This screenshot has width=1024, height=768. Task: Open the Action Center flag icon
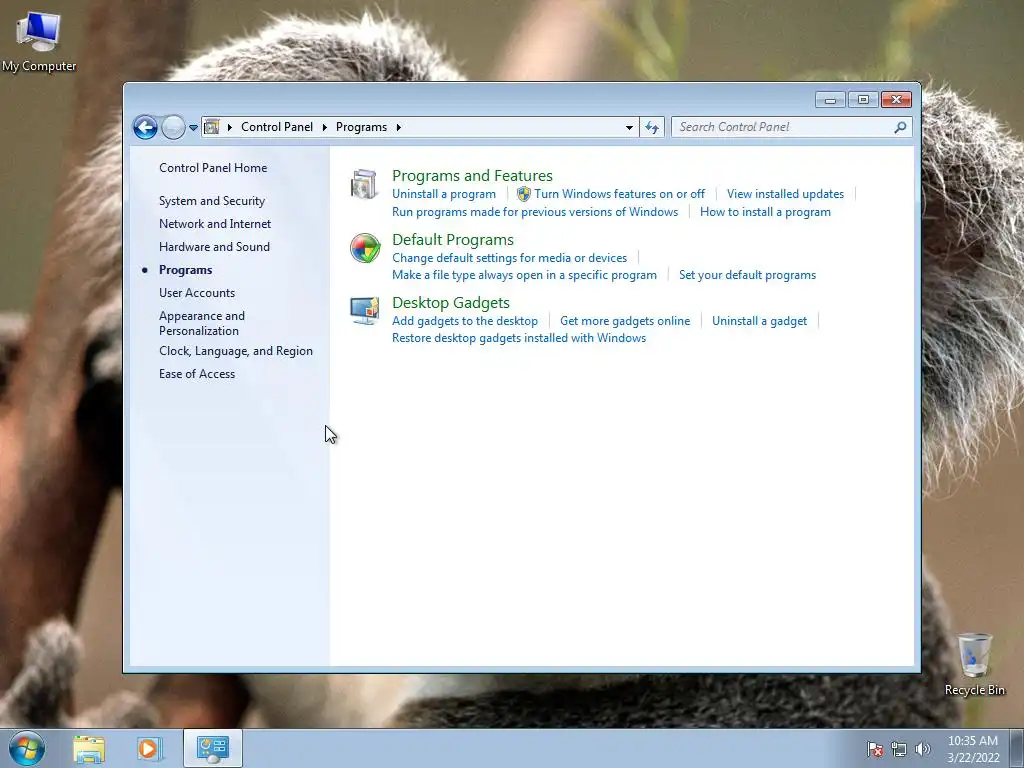pos(874,749)
